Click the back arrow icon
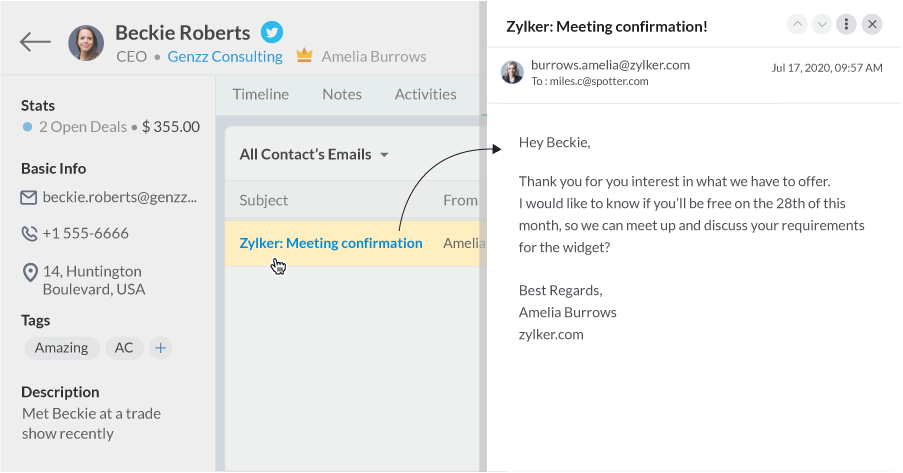 [35, 41]
